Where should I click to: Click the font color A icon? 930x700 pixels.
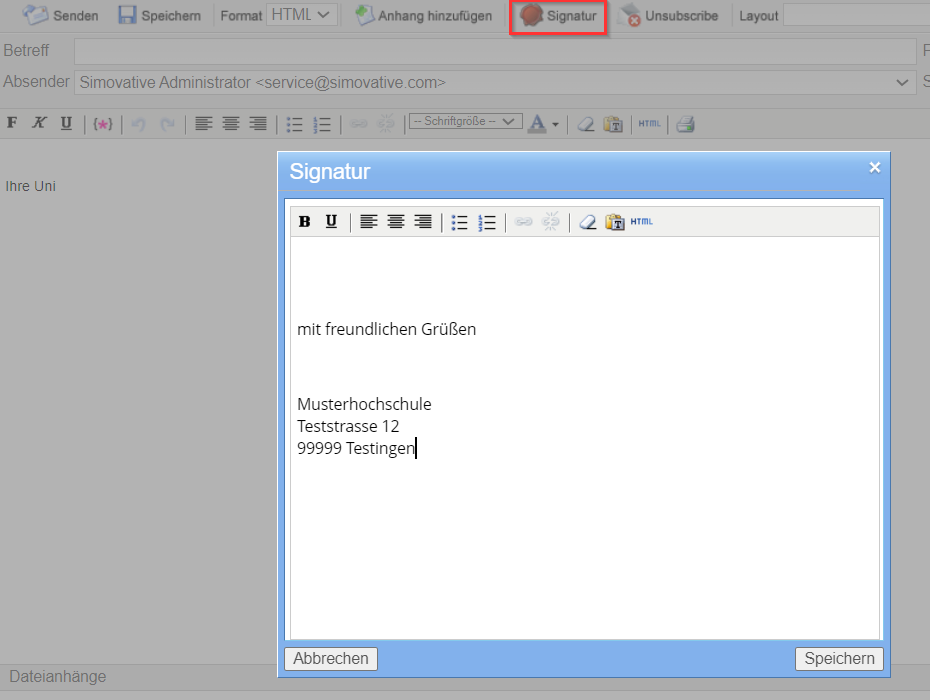pos(537,123)
